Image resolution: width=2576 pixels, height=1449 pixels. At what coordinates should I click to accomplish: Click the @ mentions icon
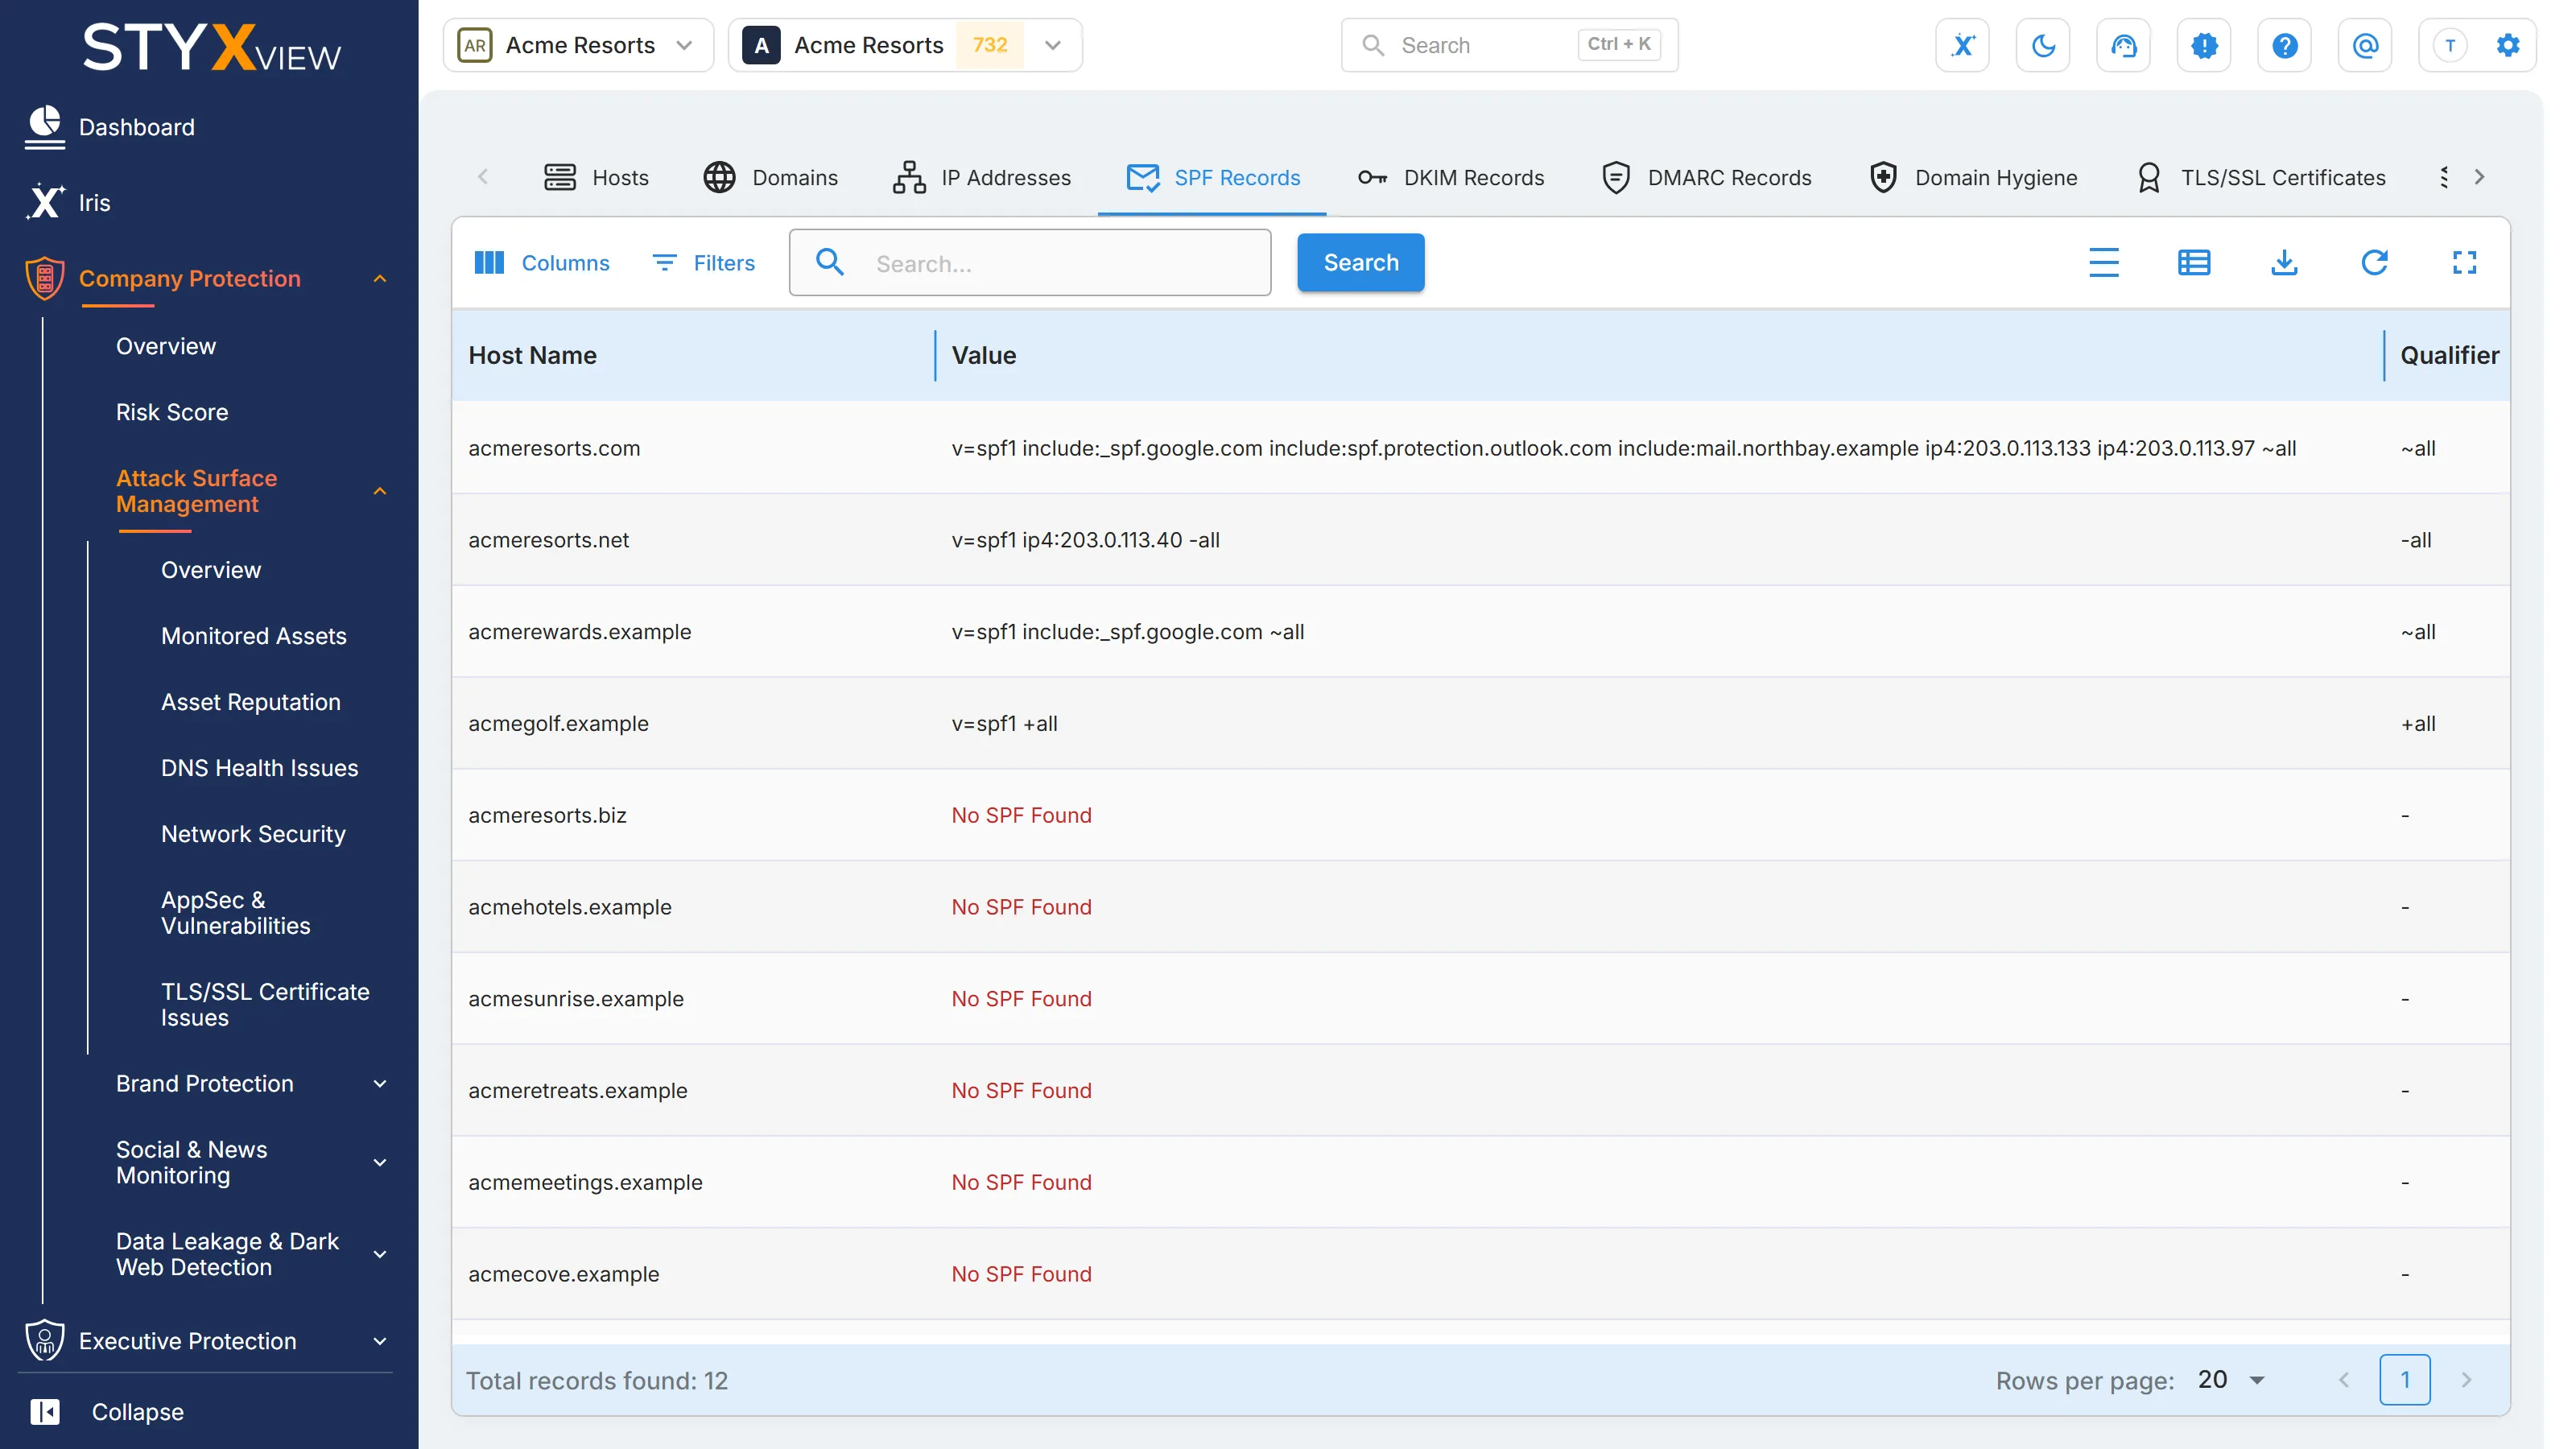(x=2365, y=45)
